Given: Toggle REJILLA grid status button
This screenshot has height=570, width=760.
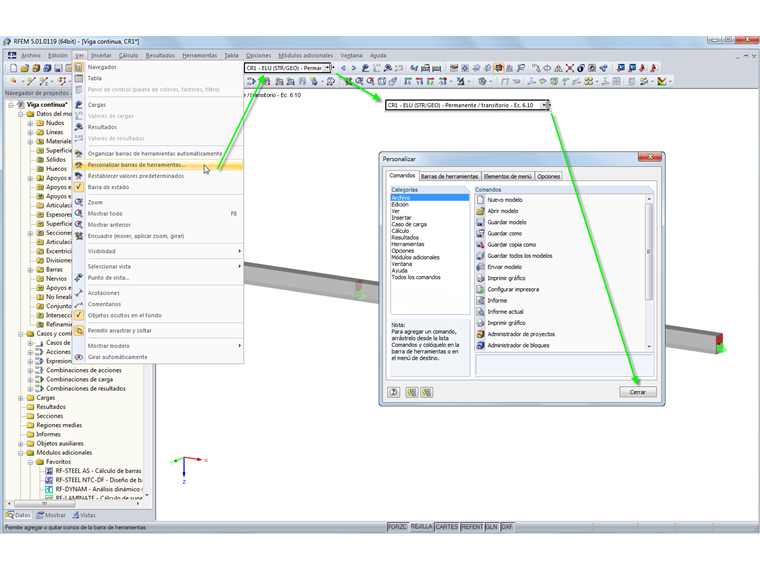Looking at the screenshot, I should click(421, 527).
